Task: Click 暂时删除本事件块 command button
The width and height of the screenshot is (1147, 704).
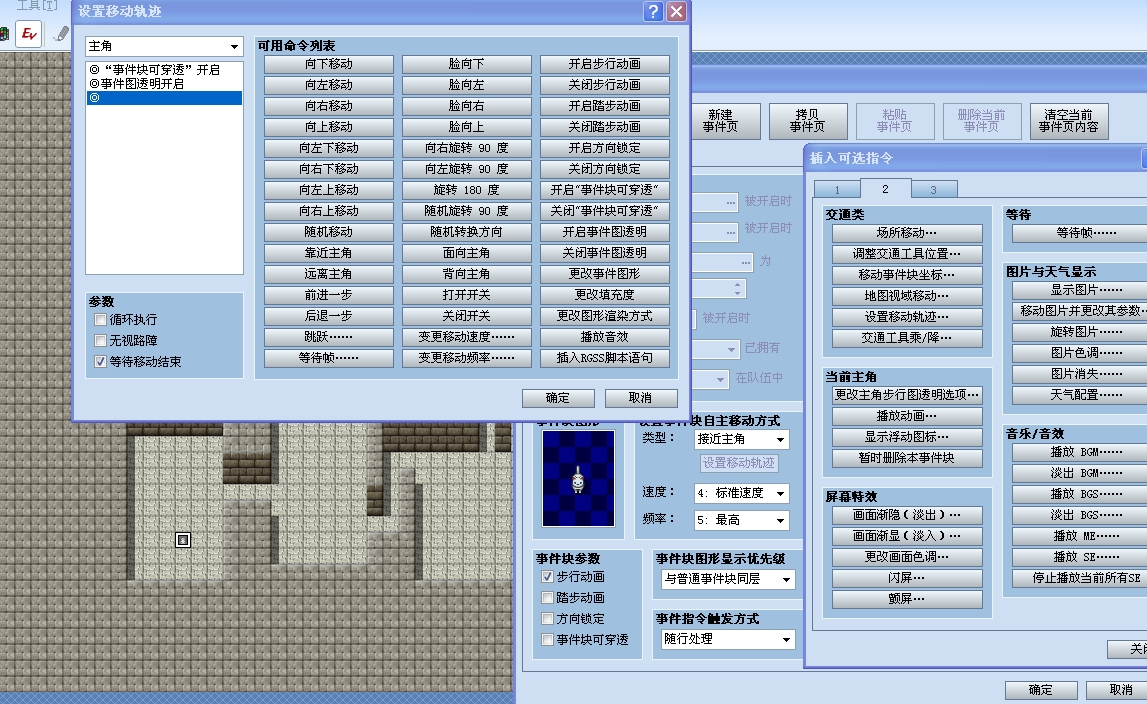Action: pos(907,458)
